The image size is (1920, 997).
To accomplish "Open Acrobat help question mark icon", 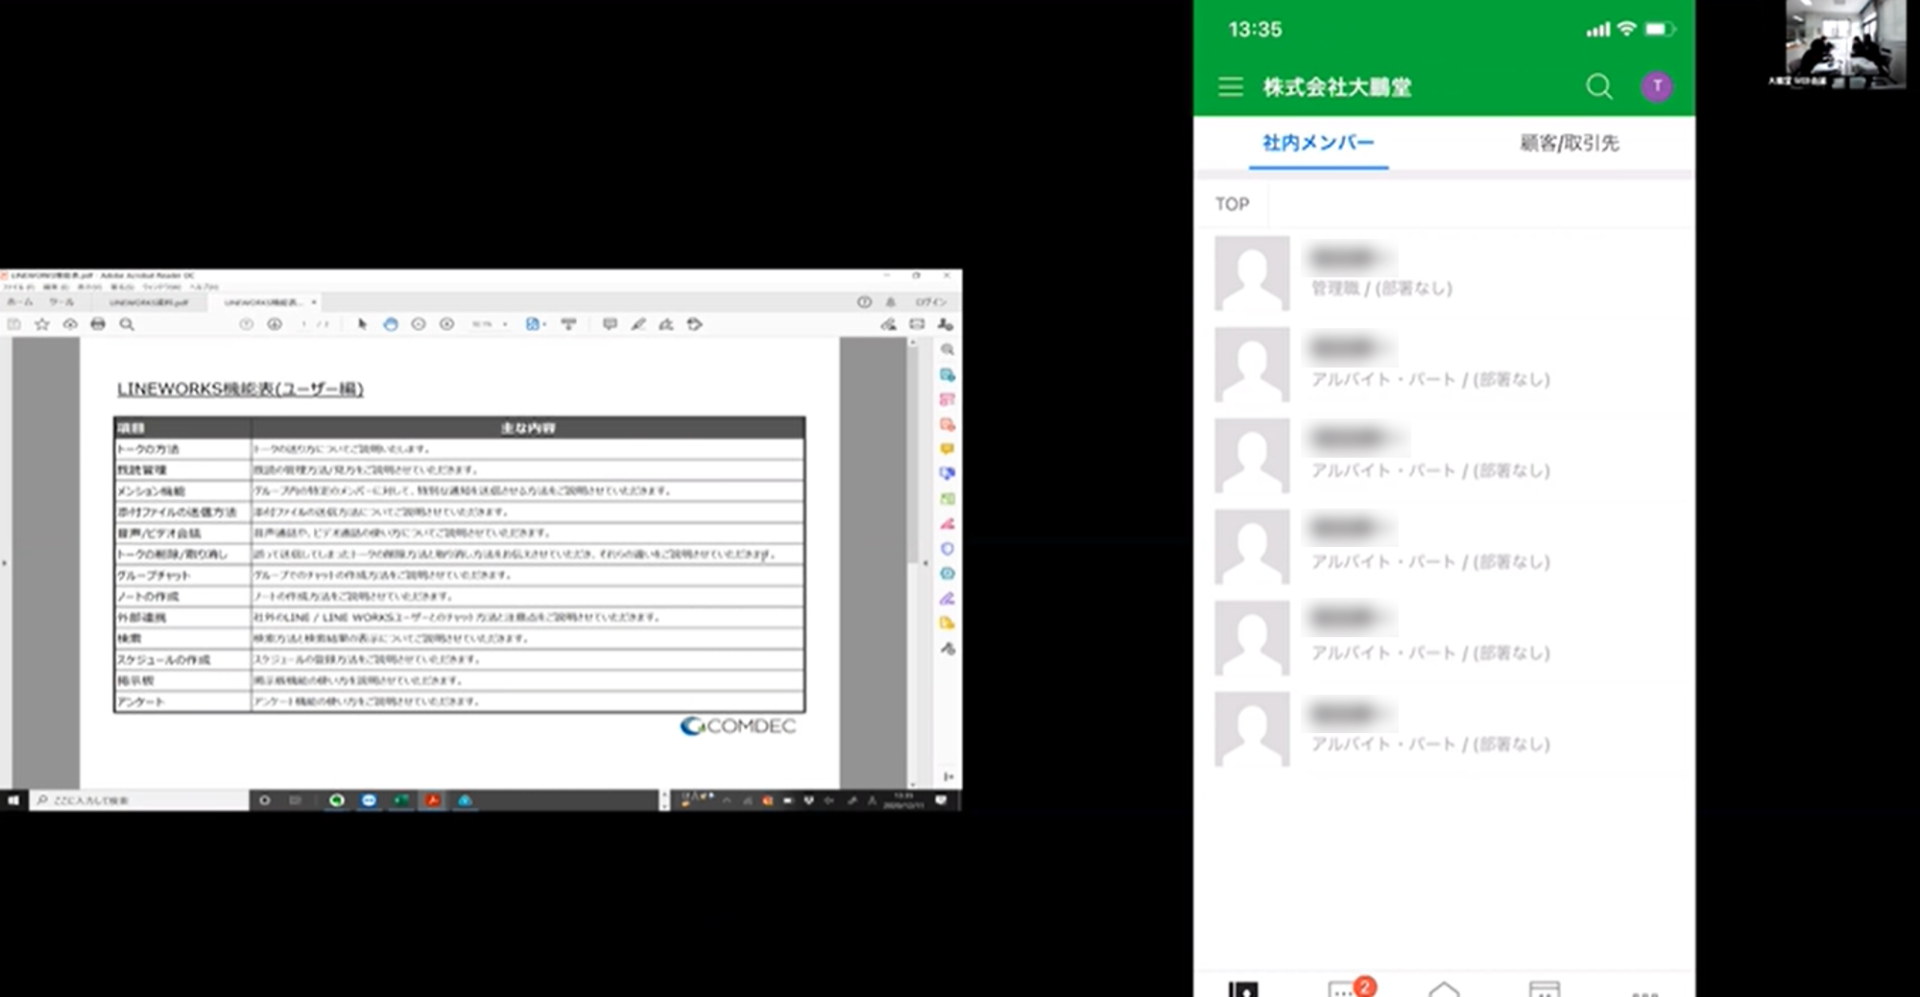I will [864, 302].
